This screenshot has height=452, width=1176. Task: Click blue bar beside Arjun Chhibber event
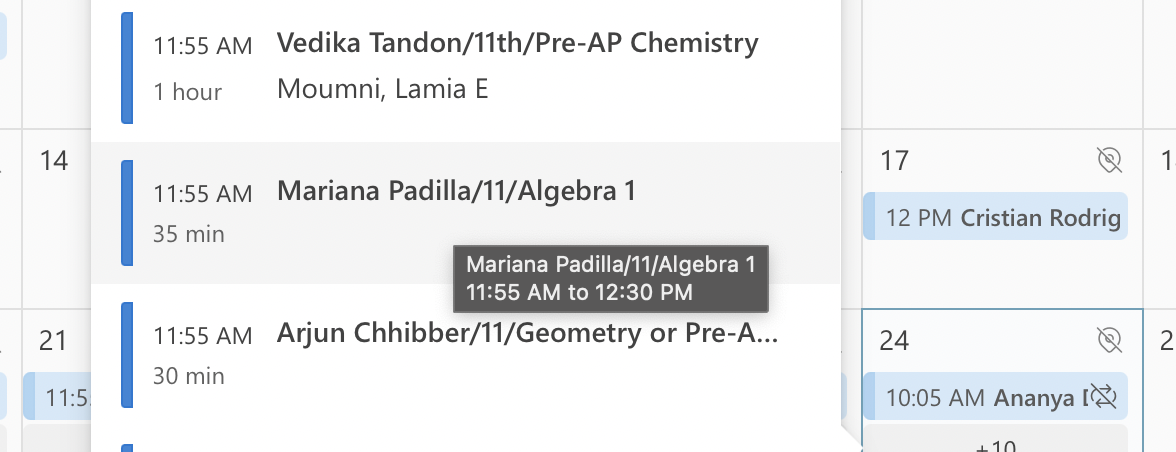pyautogui.click(x=127, y=355)
